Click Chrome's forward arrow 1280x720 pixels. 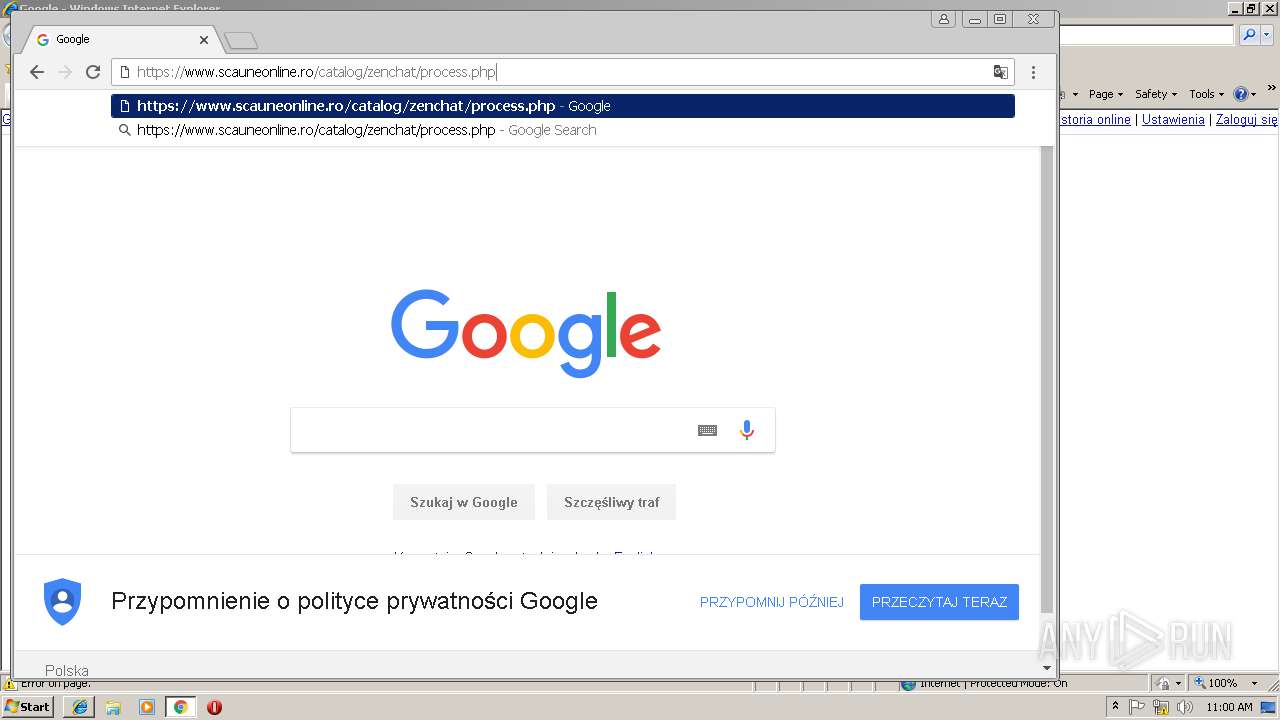[65, 72]
